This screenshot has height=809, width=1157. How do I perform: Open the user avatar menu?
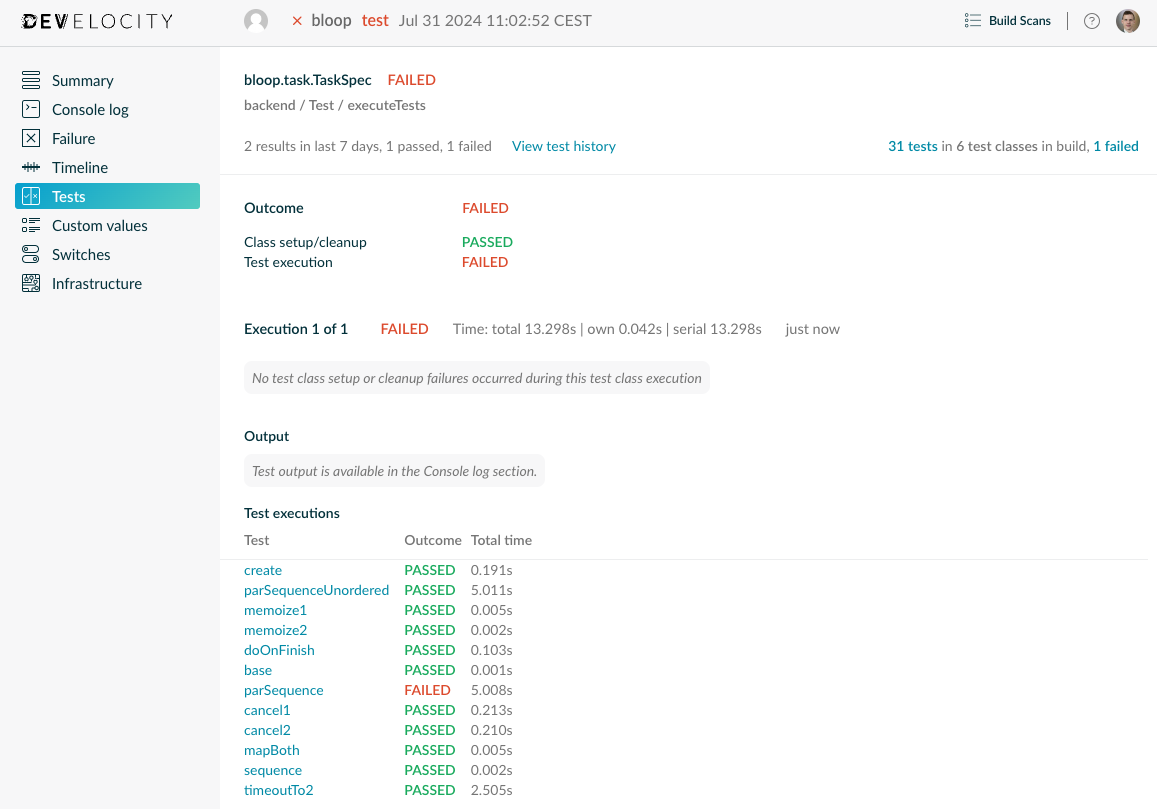click(1128, 20)
